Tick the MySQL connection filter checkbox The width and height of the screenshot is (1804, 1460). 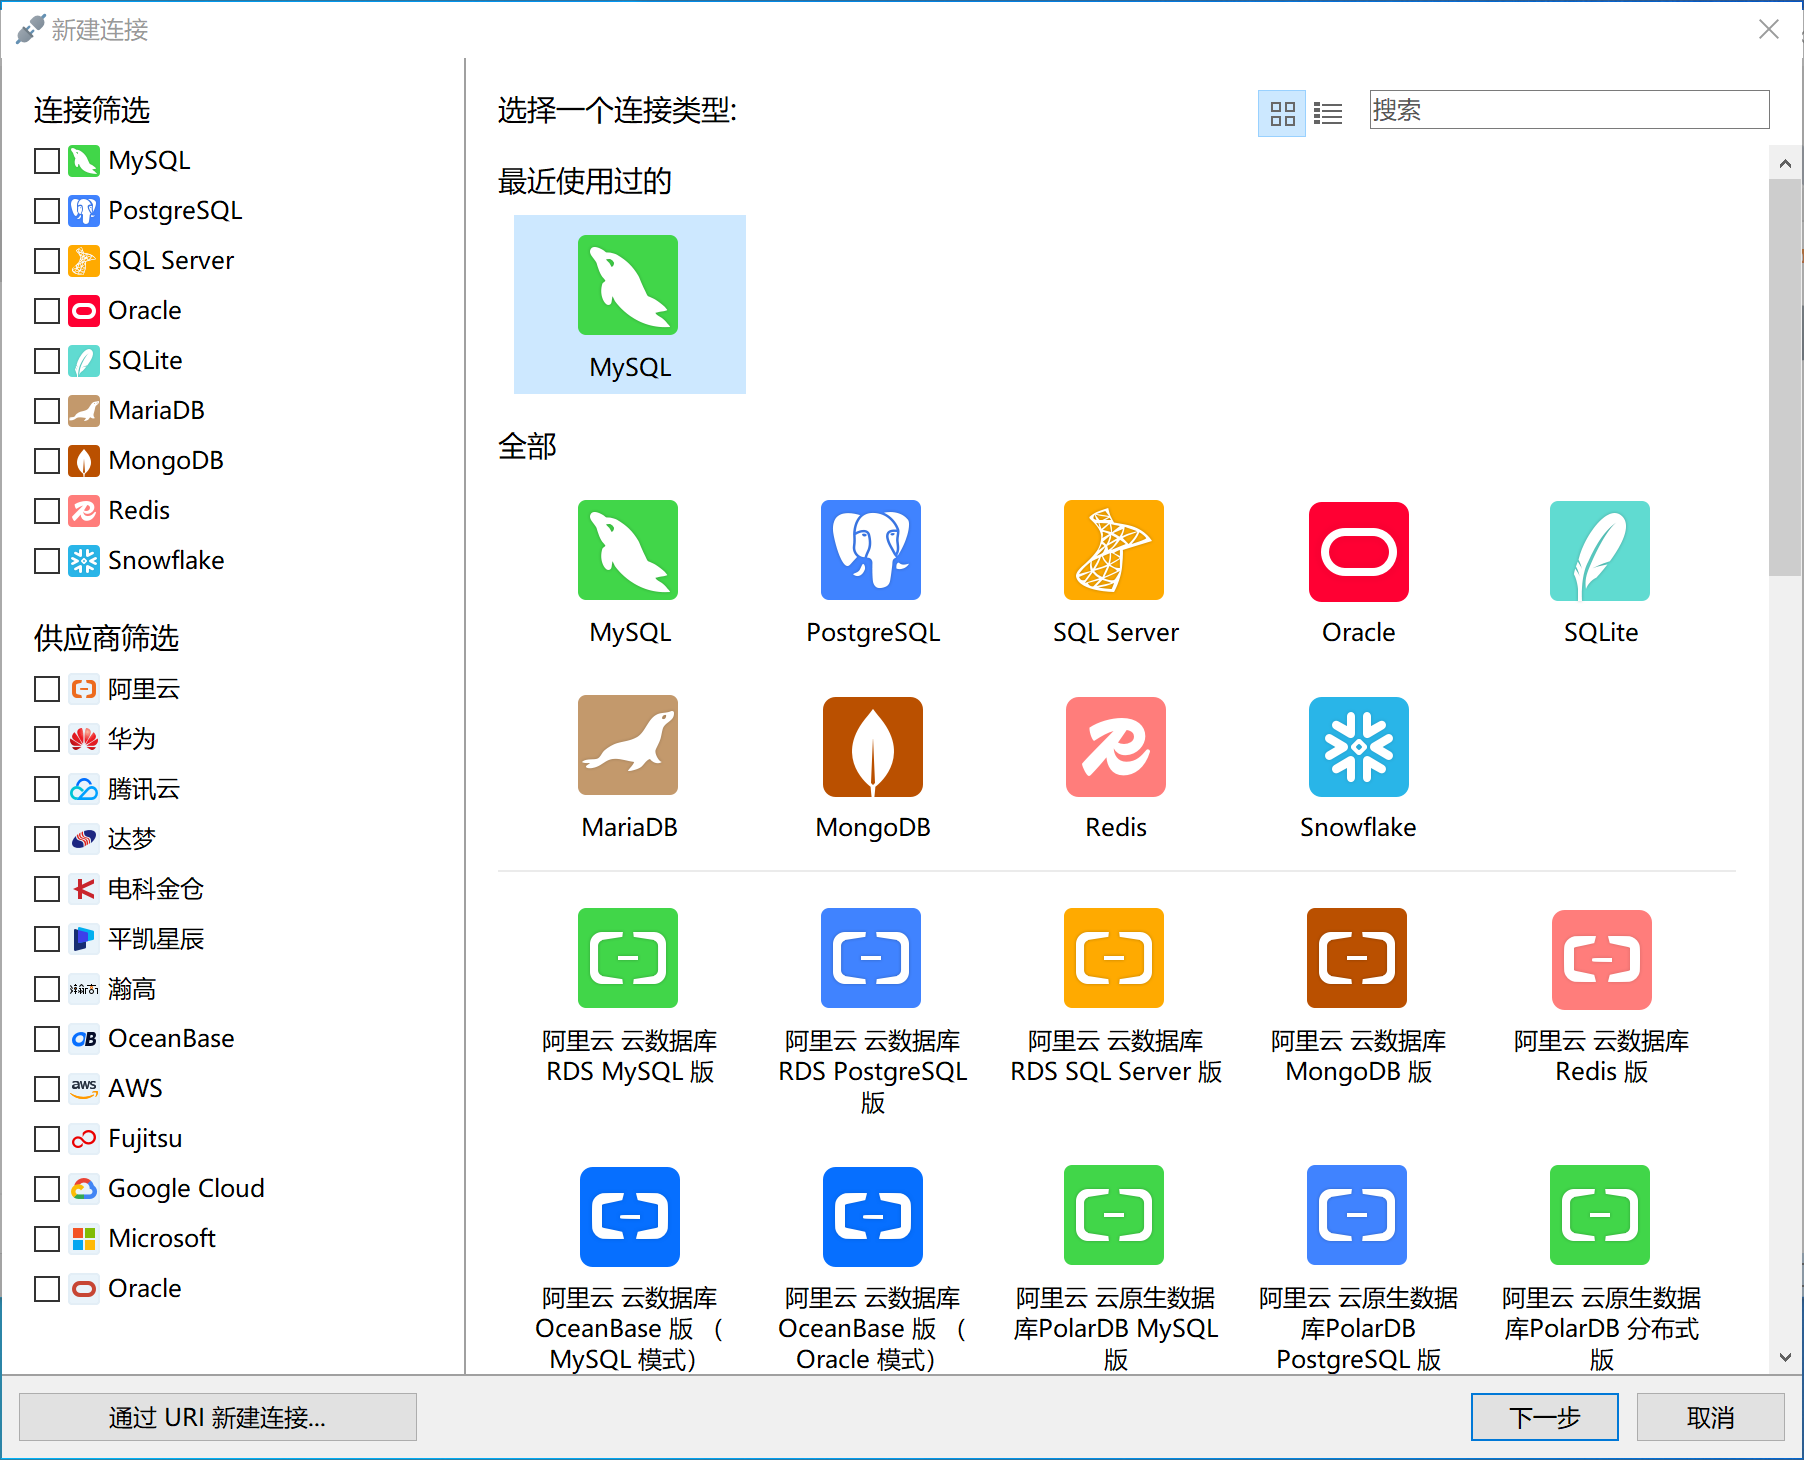[x=47, y=161]
